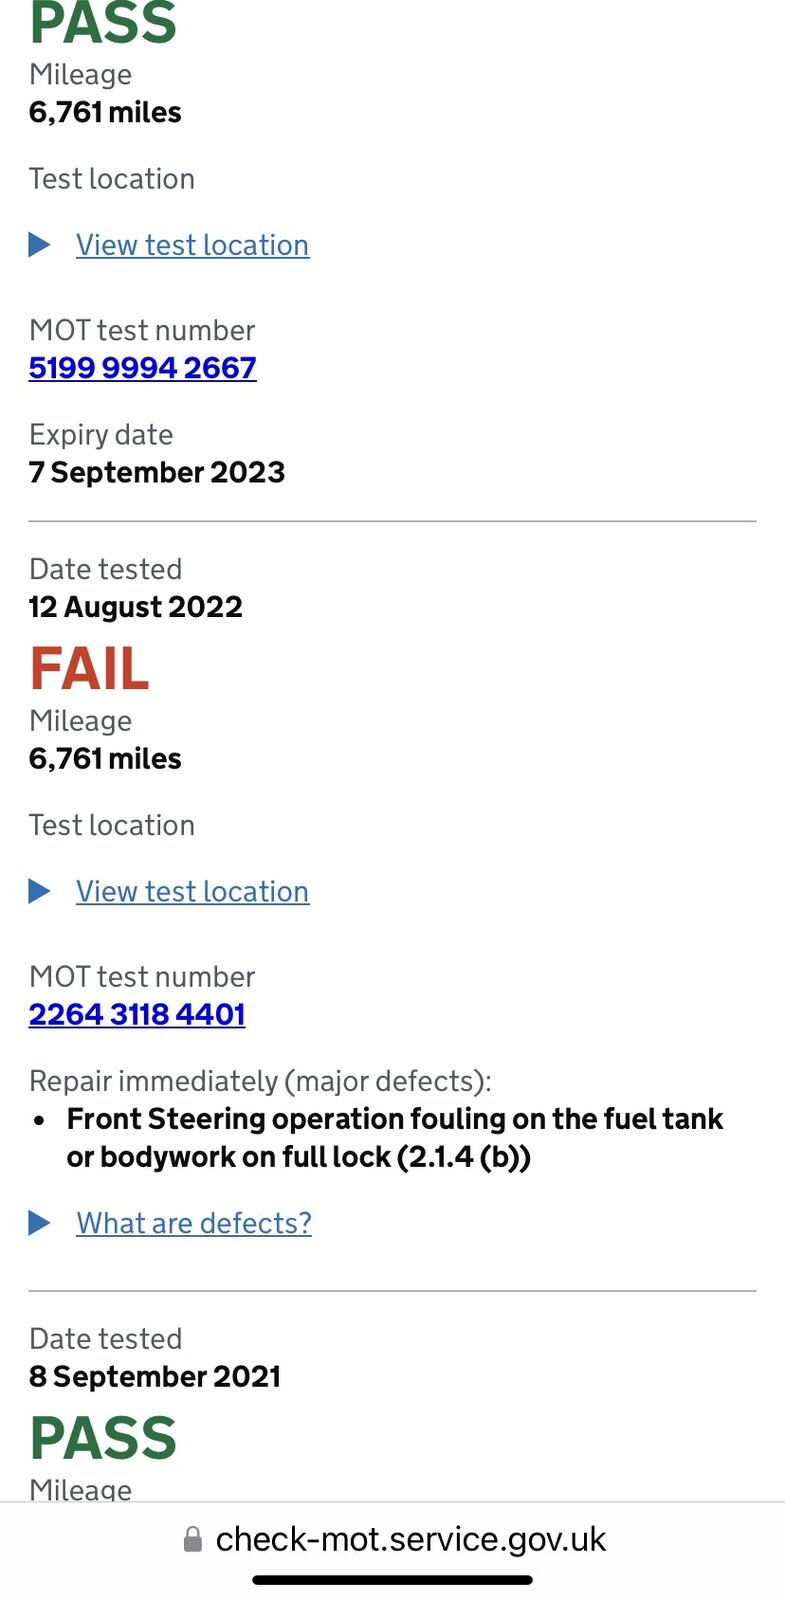This screenshot has width=785, height=1600.
Task: Tap the home indicator bar at the bottom
Action: click(x=392, y=1581)
